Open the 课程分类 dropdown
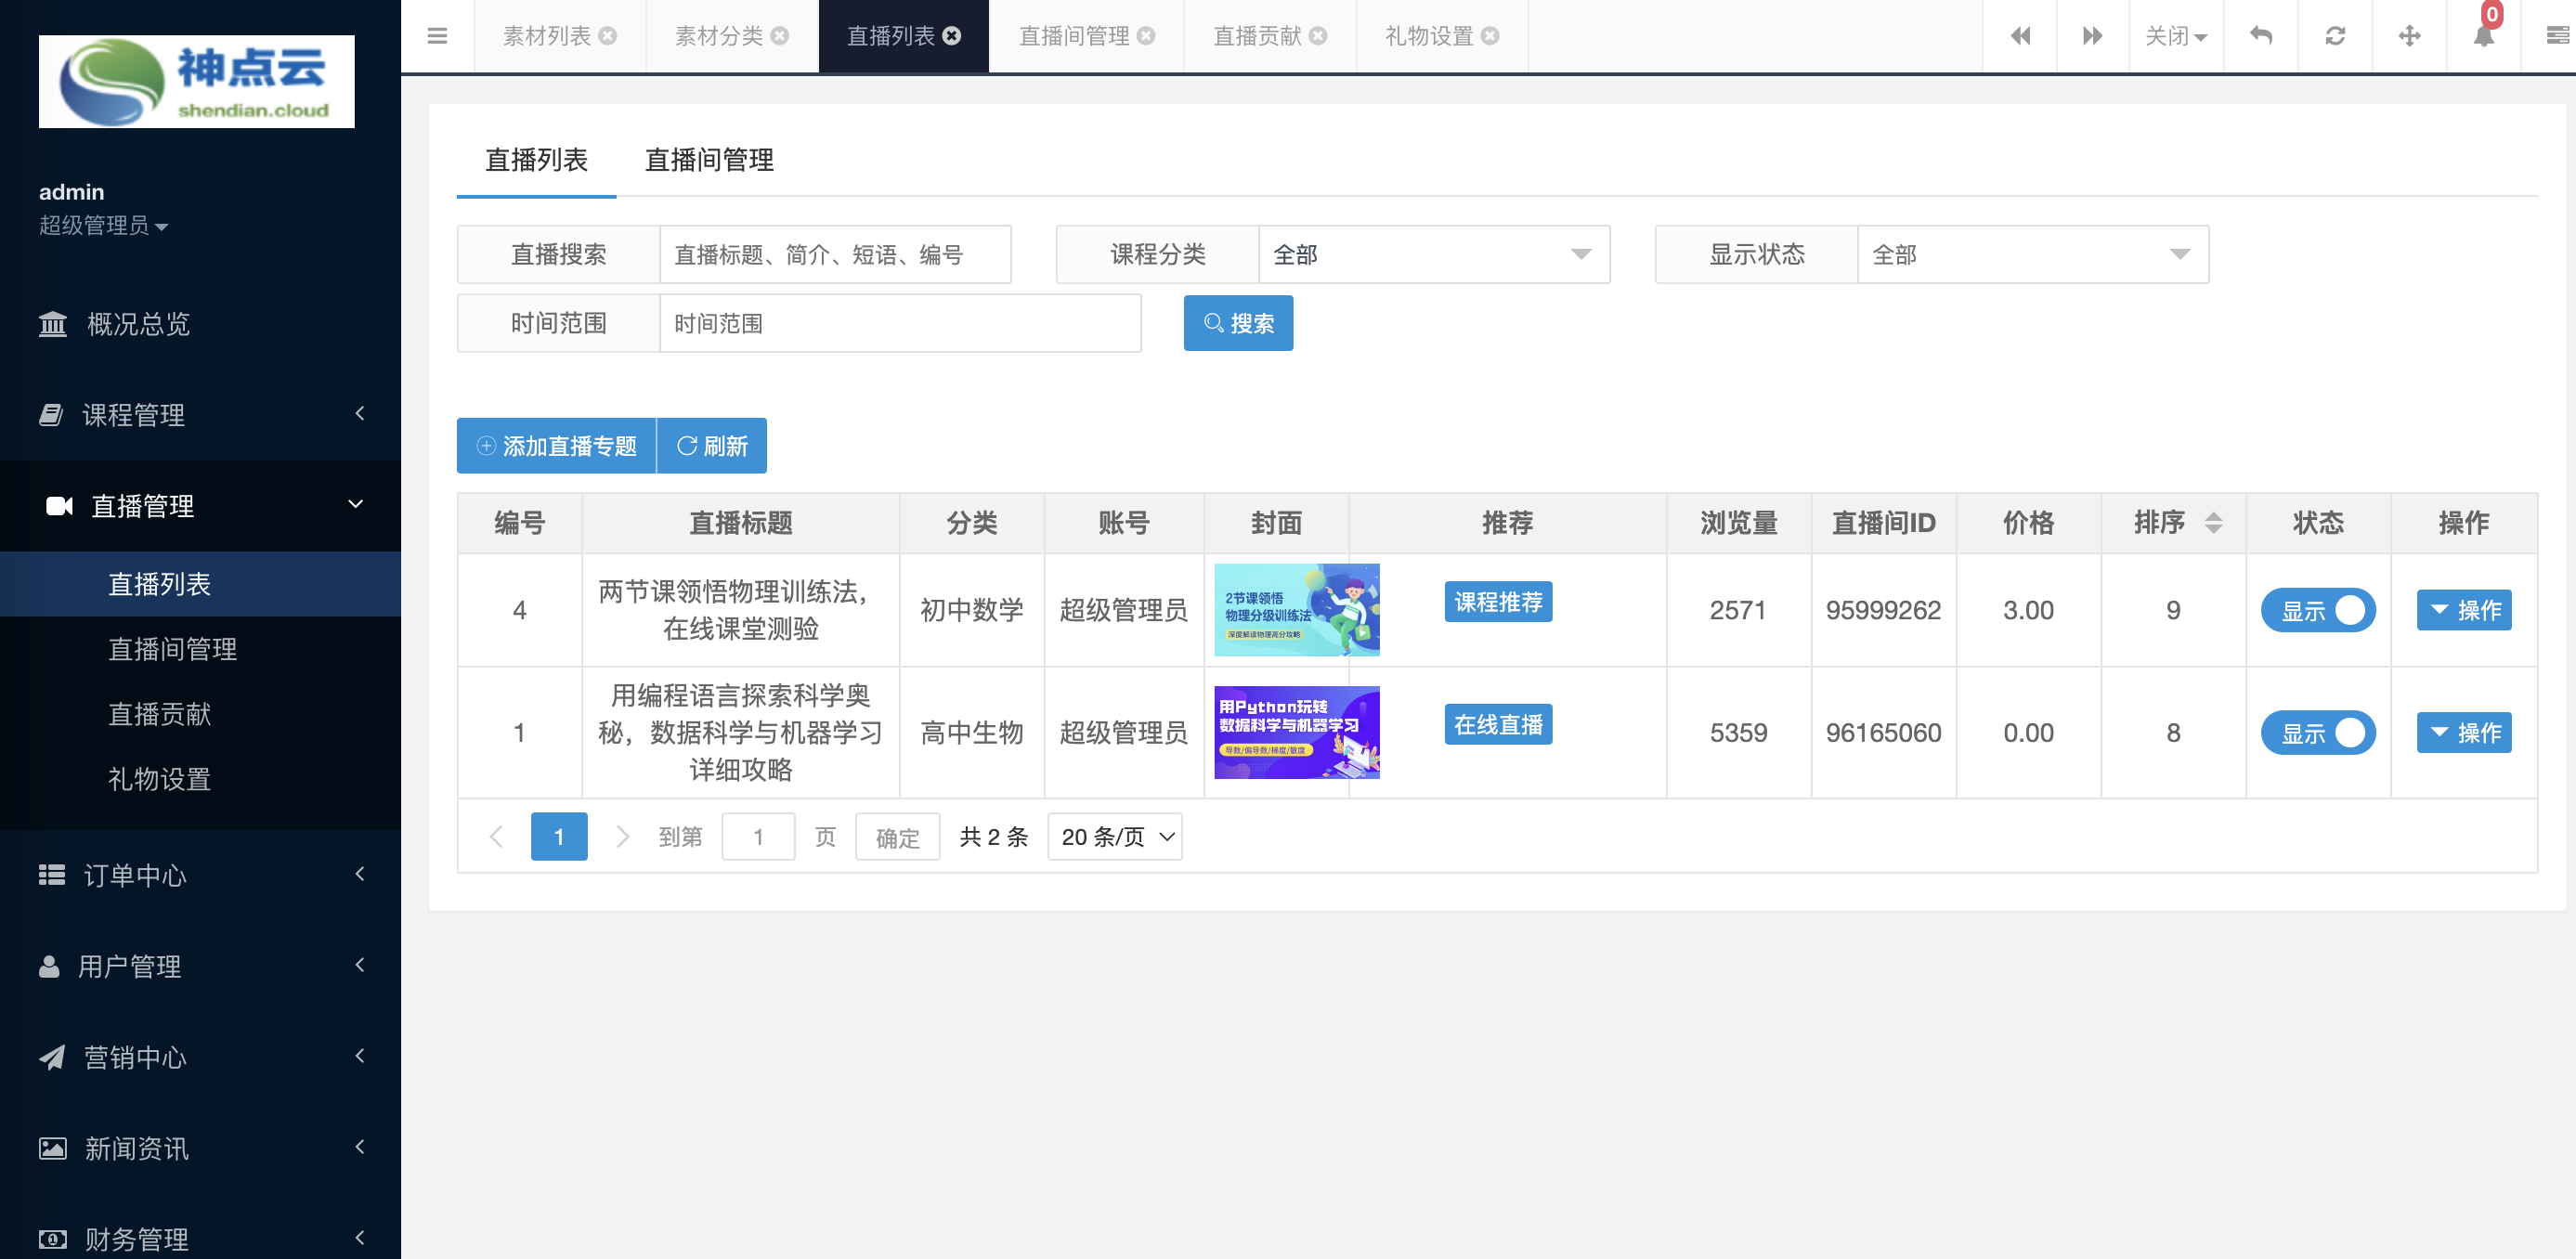This screenshot has height=1259, width=2576. click(1432, 254)
